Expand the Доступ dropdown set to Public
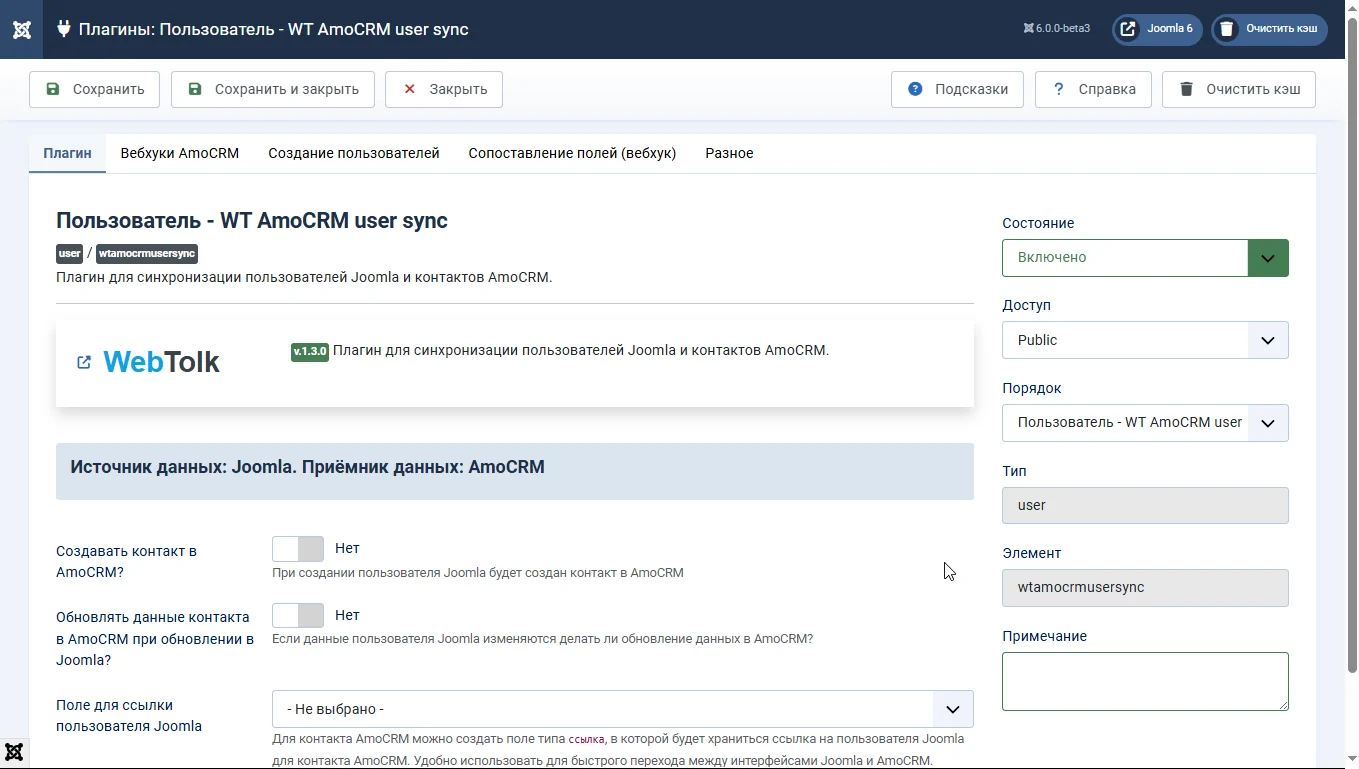Viewport: 1359px width, 769px height. click(x=1144, y=340)
